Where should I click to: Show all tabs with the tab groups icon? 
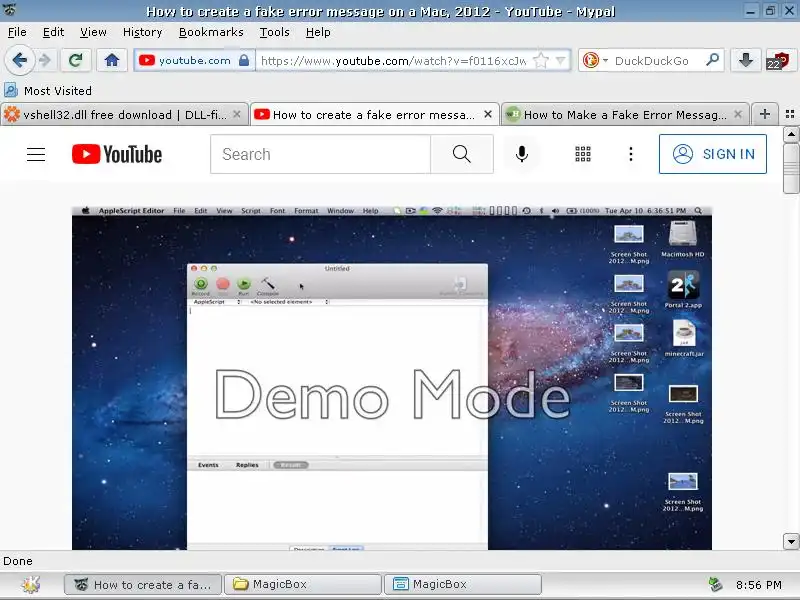790,114
